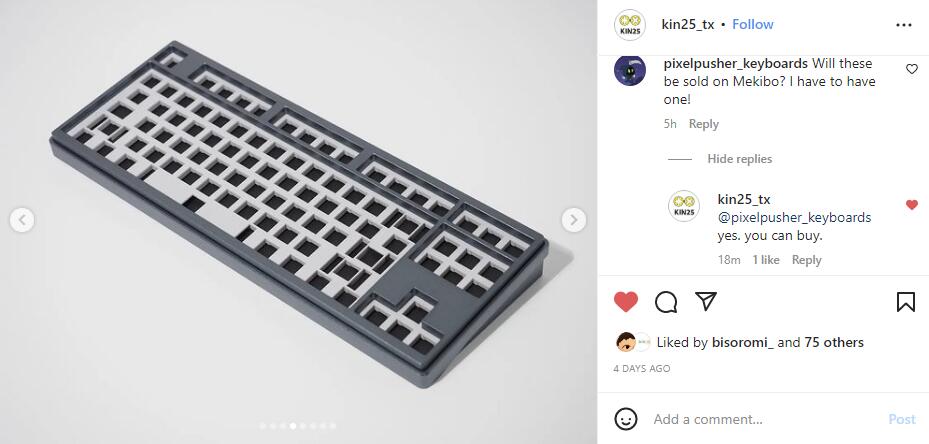This screenshot has height=444, width=929.
Task: Unlike kin25_tx reply with red heart
Action: coord(912,205)
